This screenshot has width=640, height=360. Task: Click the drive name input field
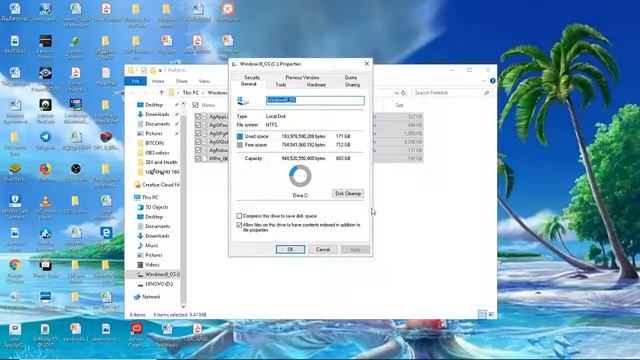[x=315, y=100]
